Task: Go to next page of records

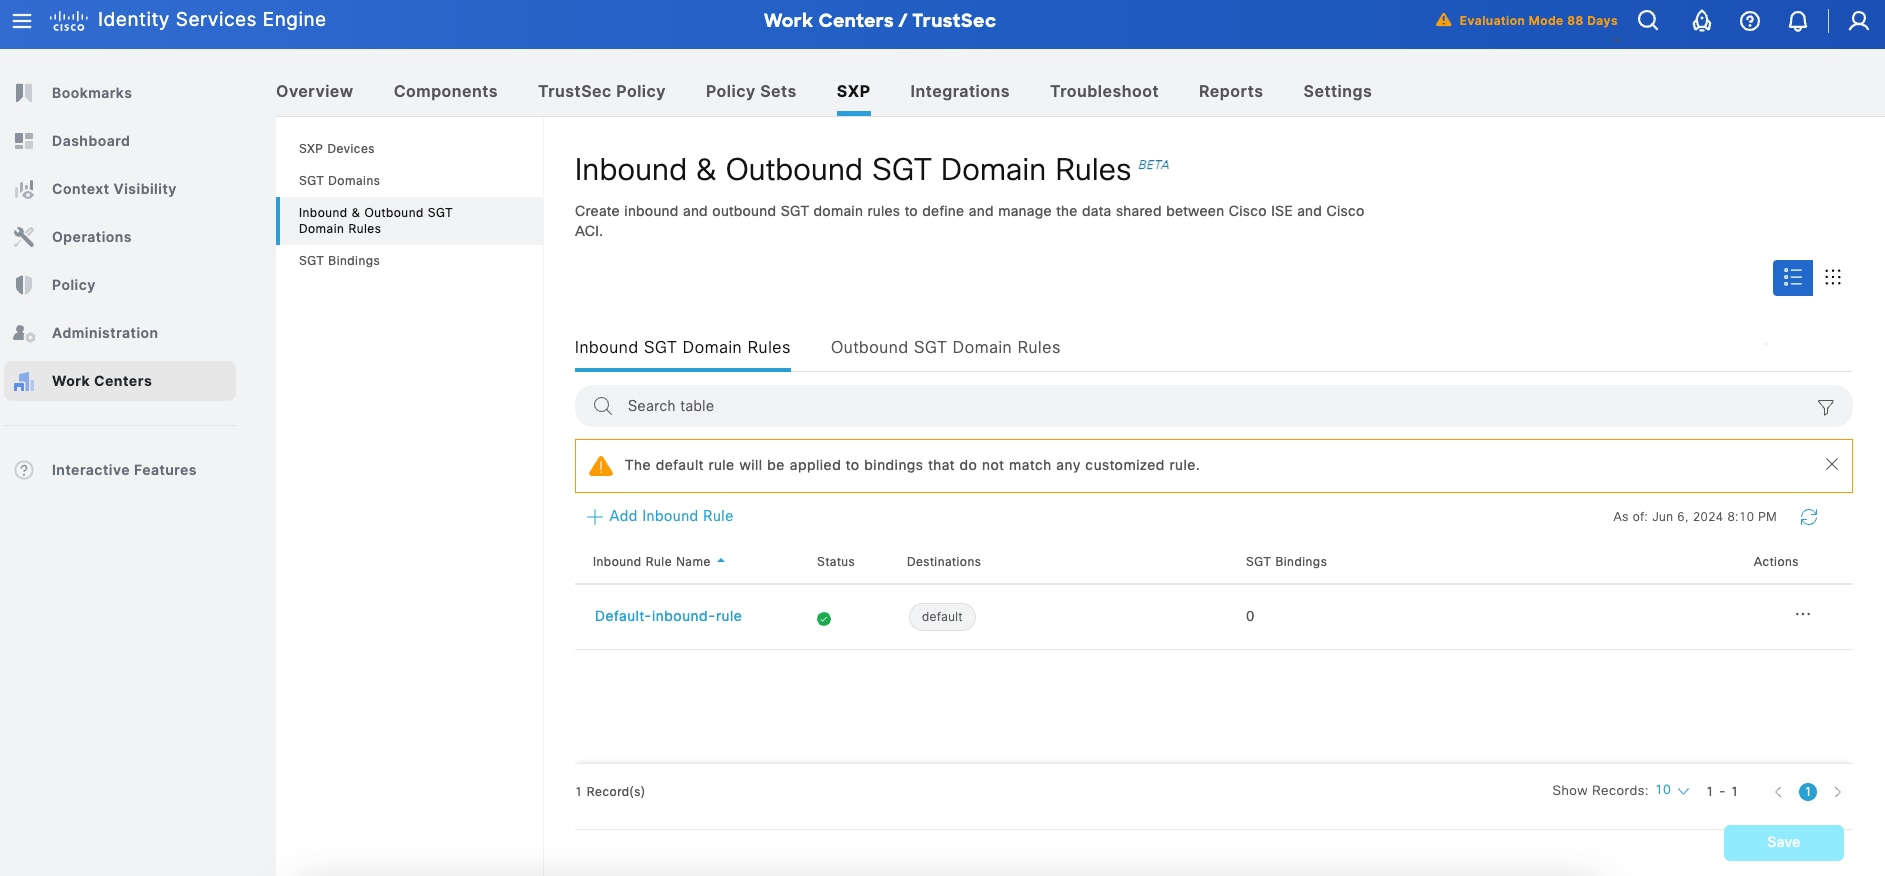Action: [1837, 792]
